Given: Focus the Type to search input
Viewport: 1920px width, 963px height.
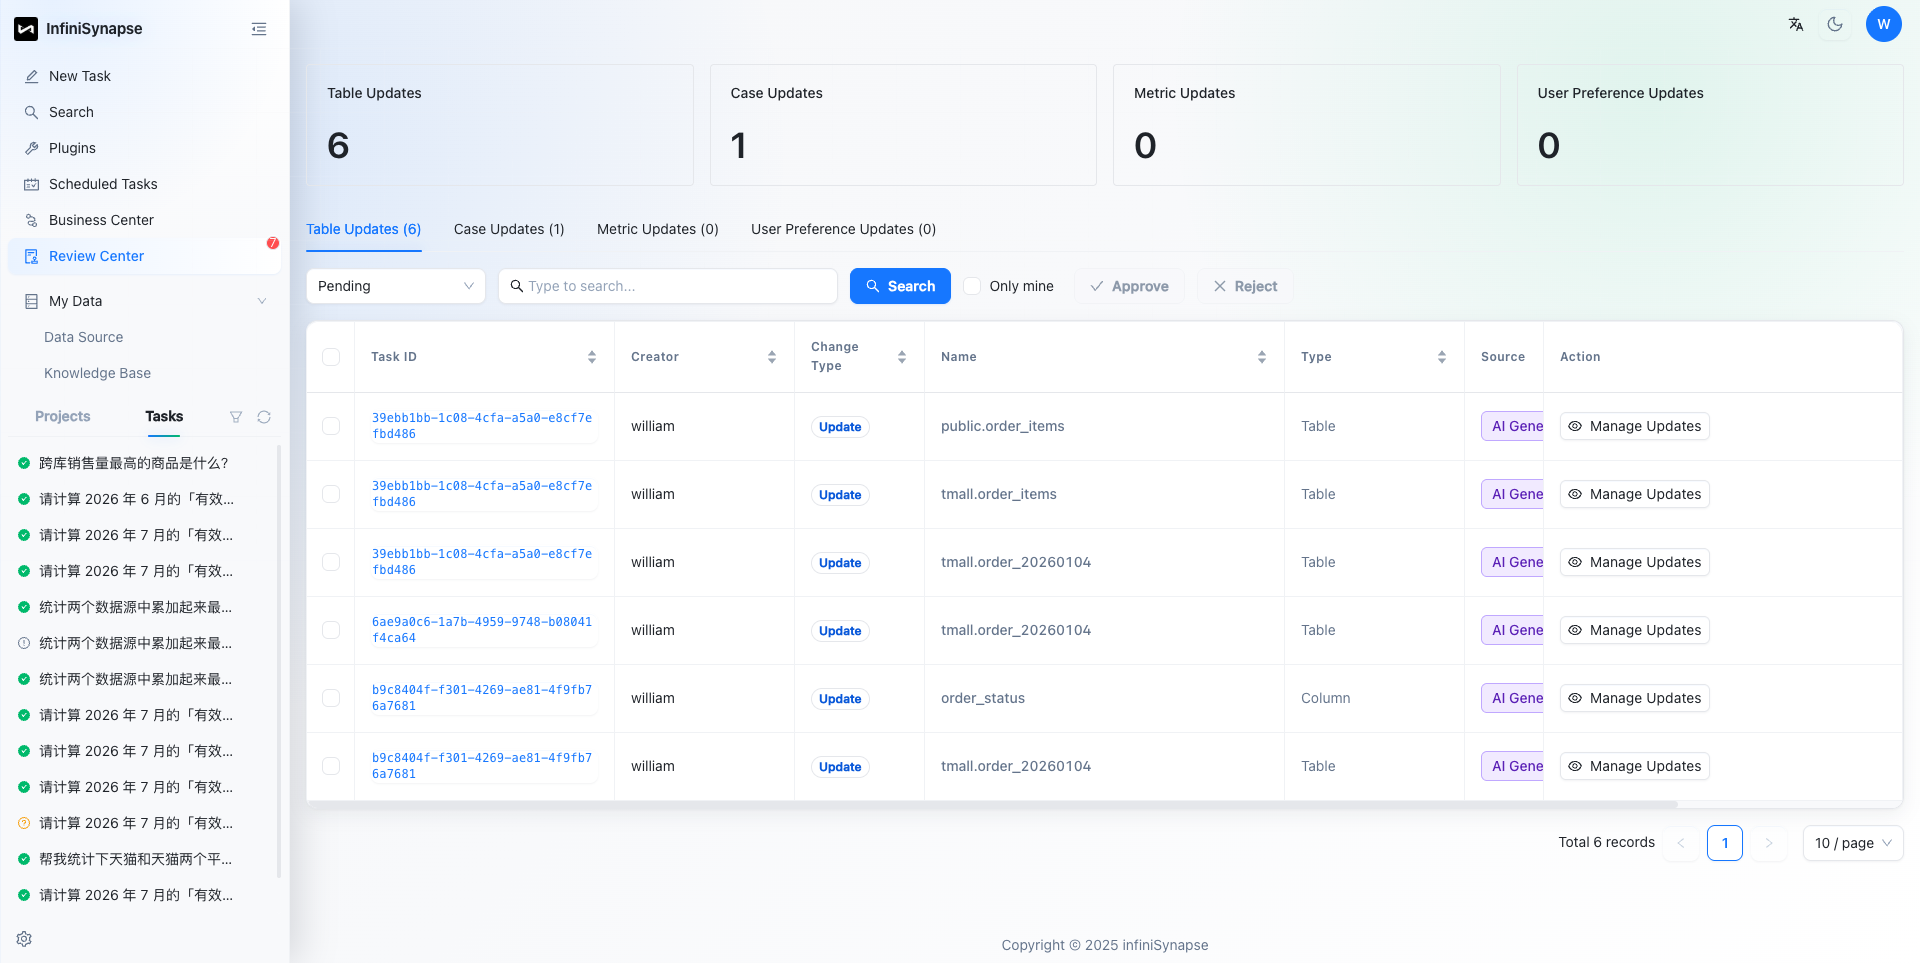Looking at the screenshot, I should (x=668, y=286).
